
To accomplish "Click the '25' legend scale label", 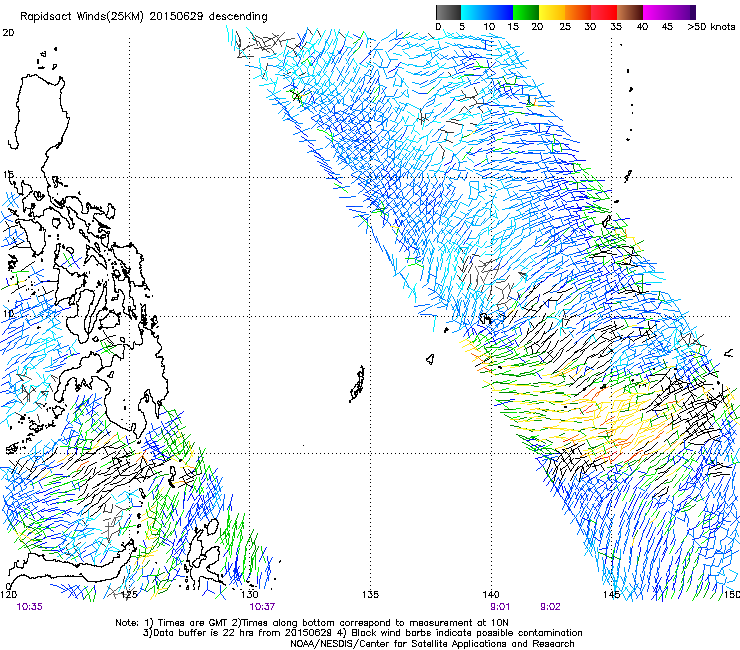I will (x=565, y=27).
